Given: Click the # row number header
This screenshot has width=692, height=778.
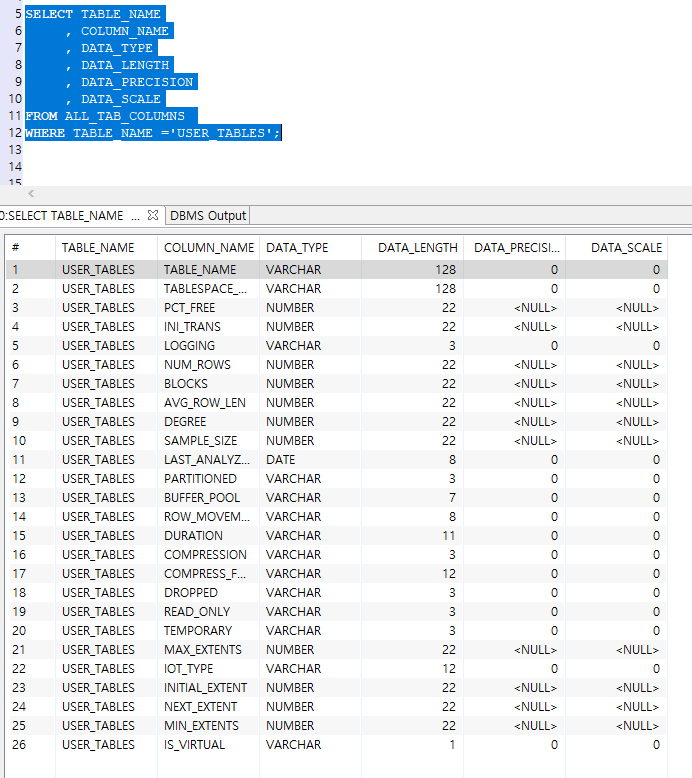Looking at the screenshot, I should (16, 248).
